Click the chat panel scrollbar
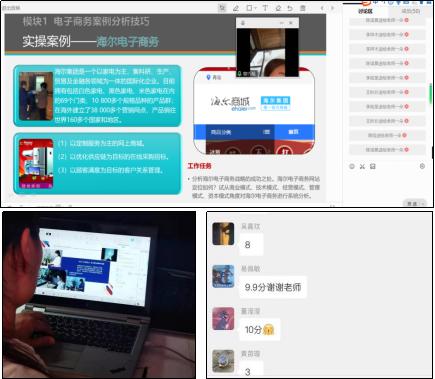435x379 pixels. pos(430,93)
